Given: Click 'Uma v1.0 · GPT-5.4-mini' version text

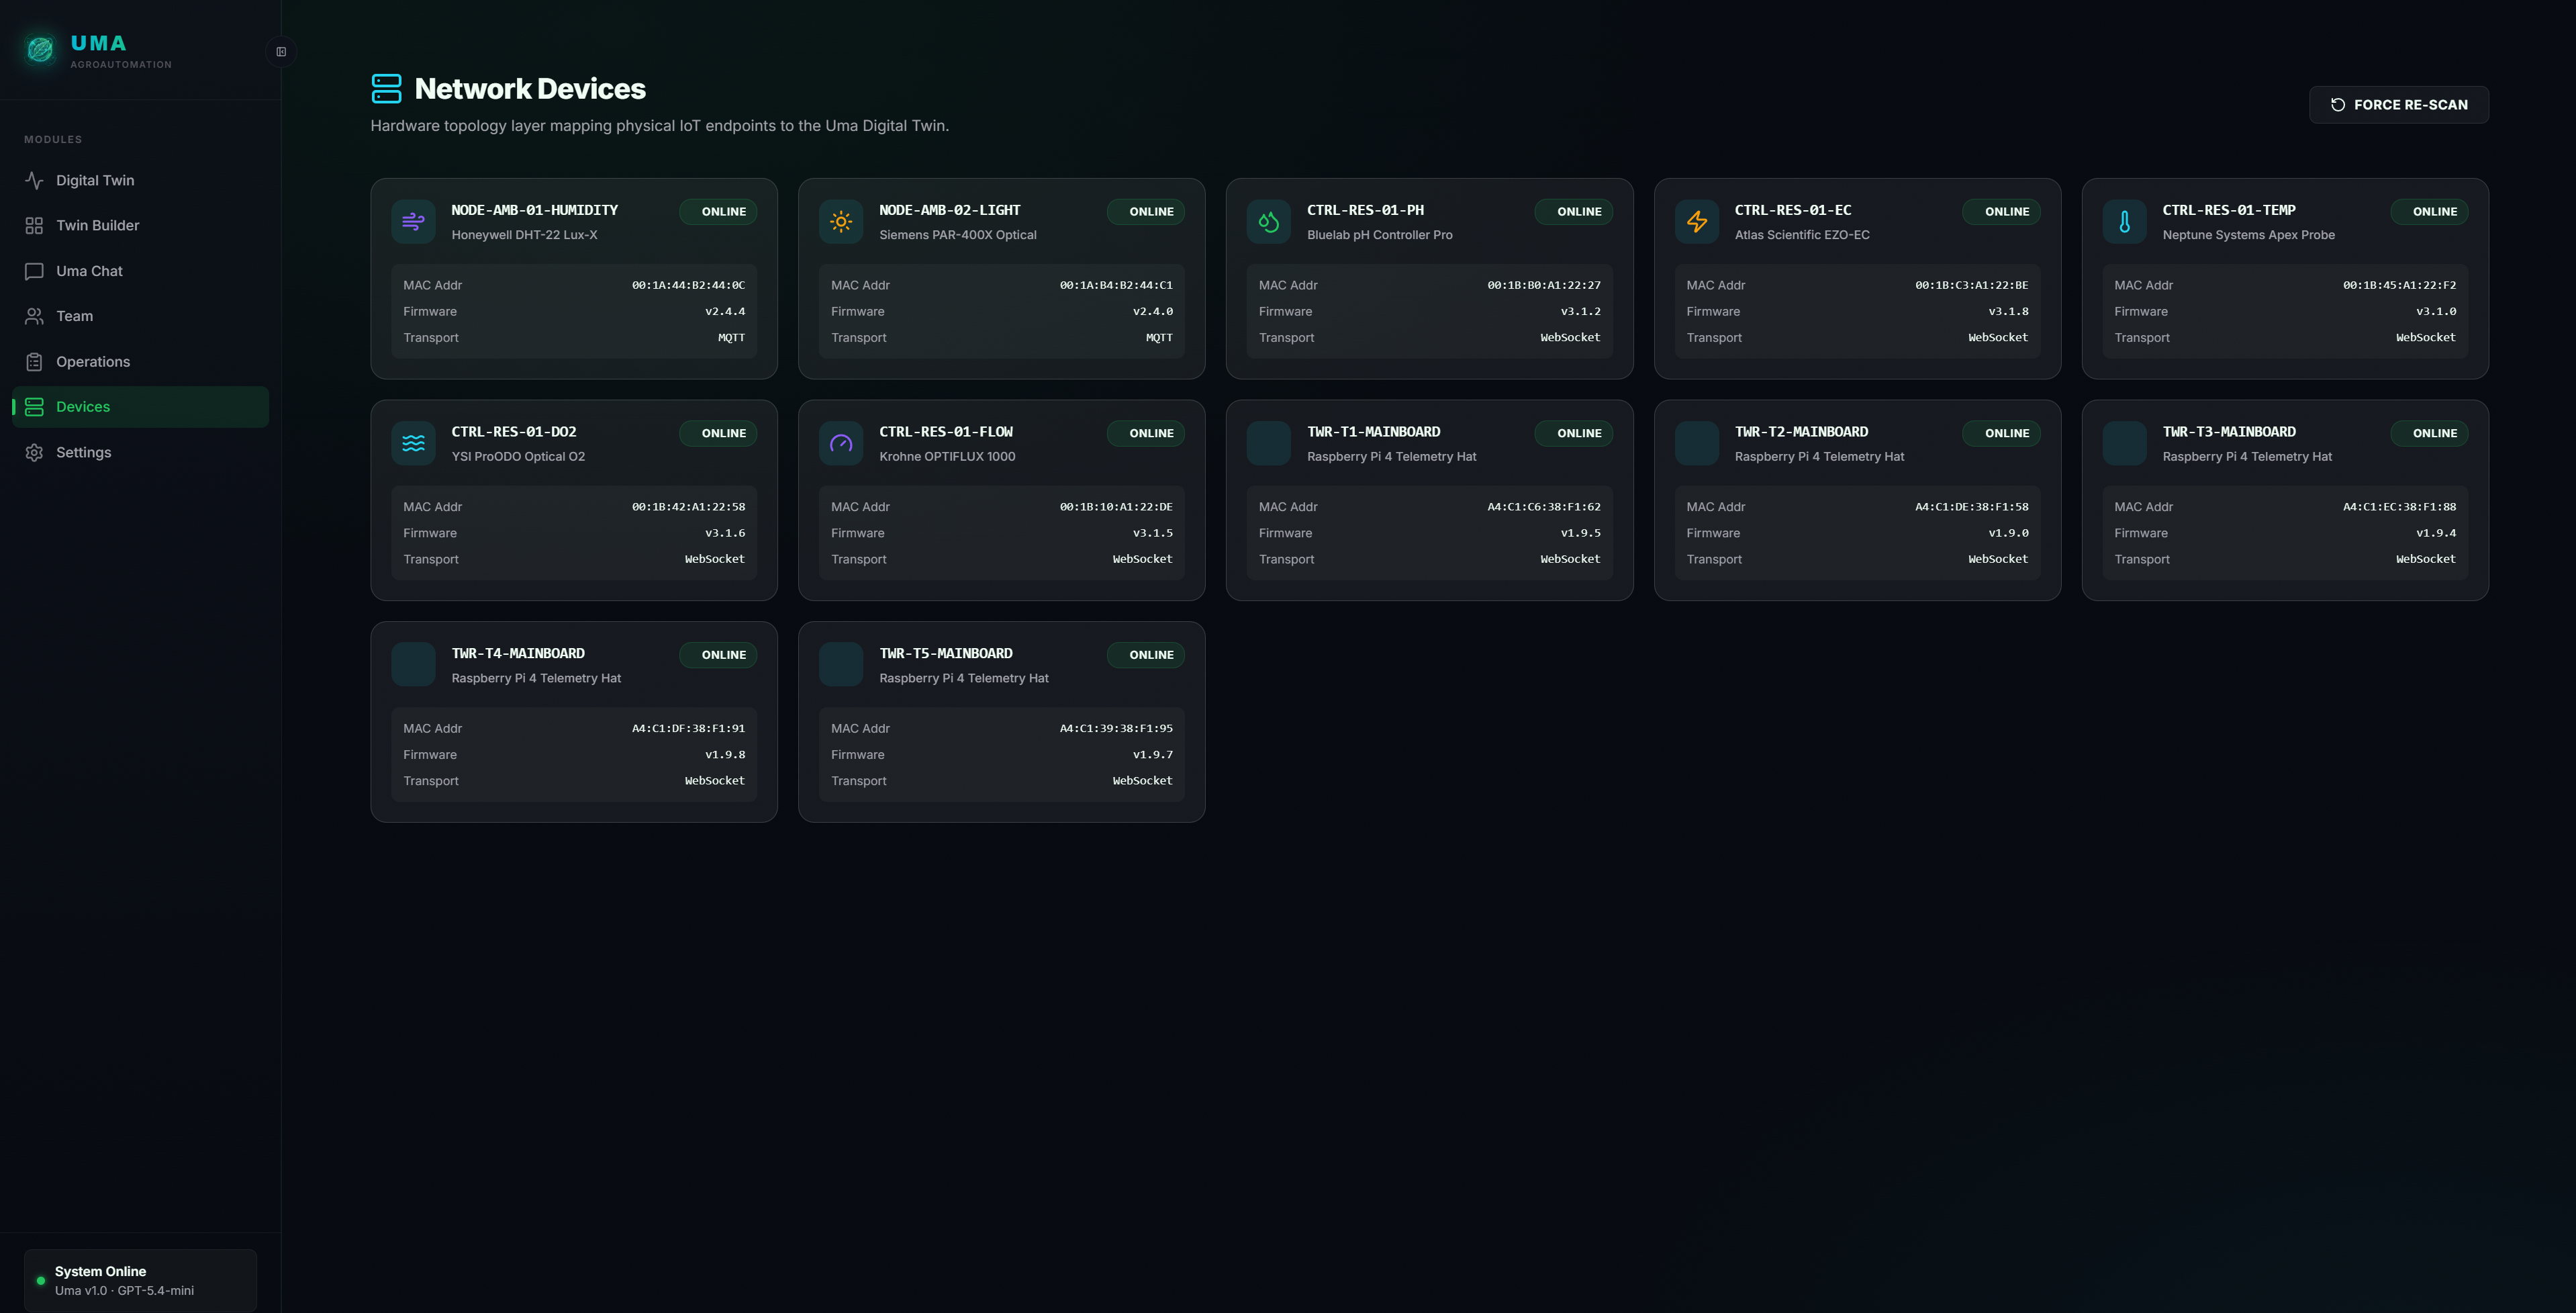Looking at the screenshot, I should (124, 1291).
